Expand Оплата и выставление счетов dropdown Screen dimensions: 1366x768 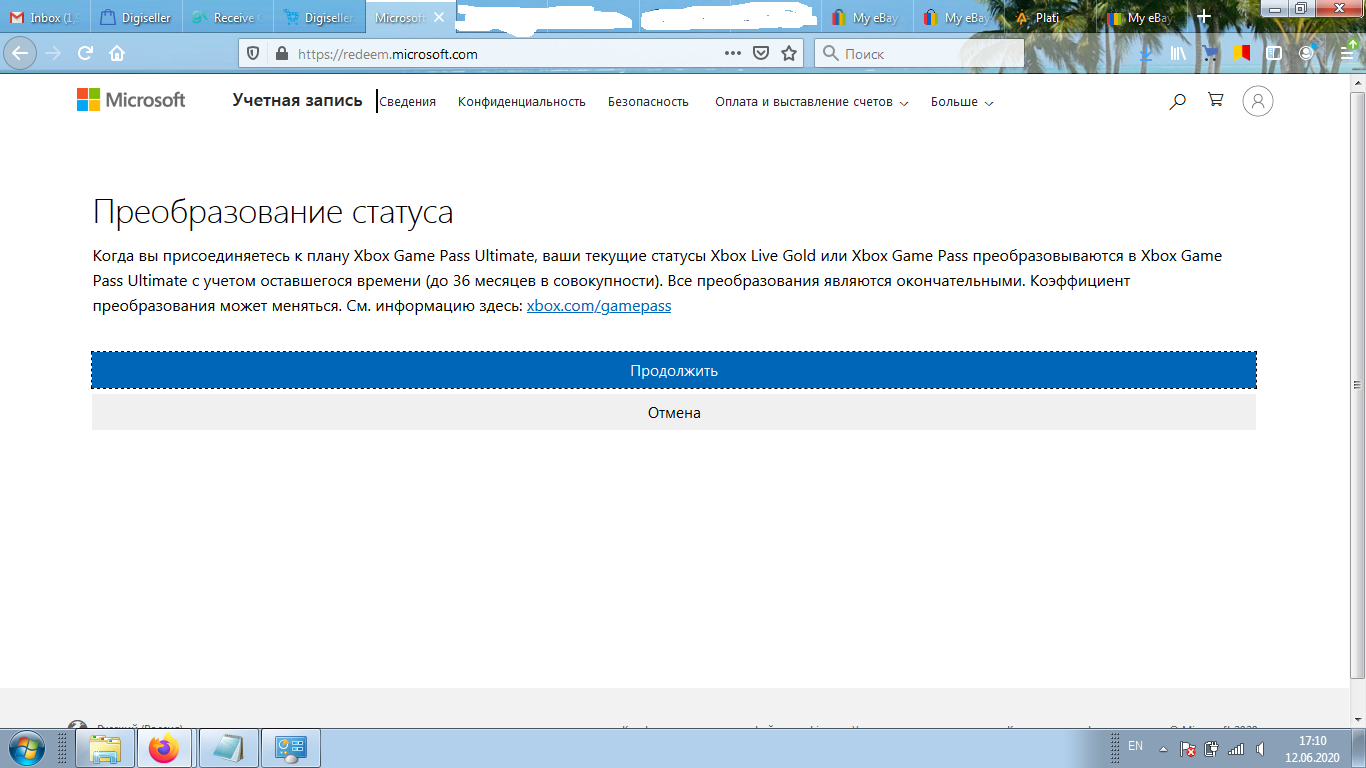click(x=811, y=101)
